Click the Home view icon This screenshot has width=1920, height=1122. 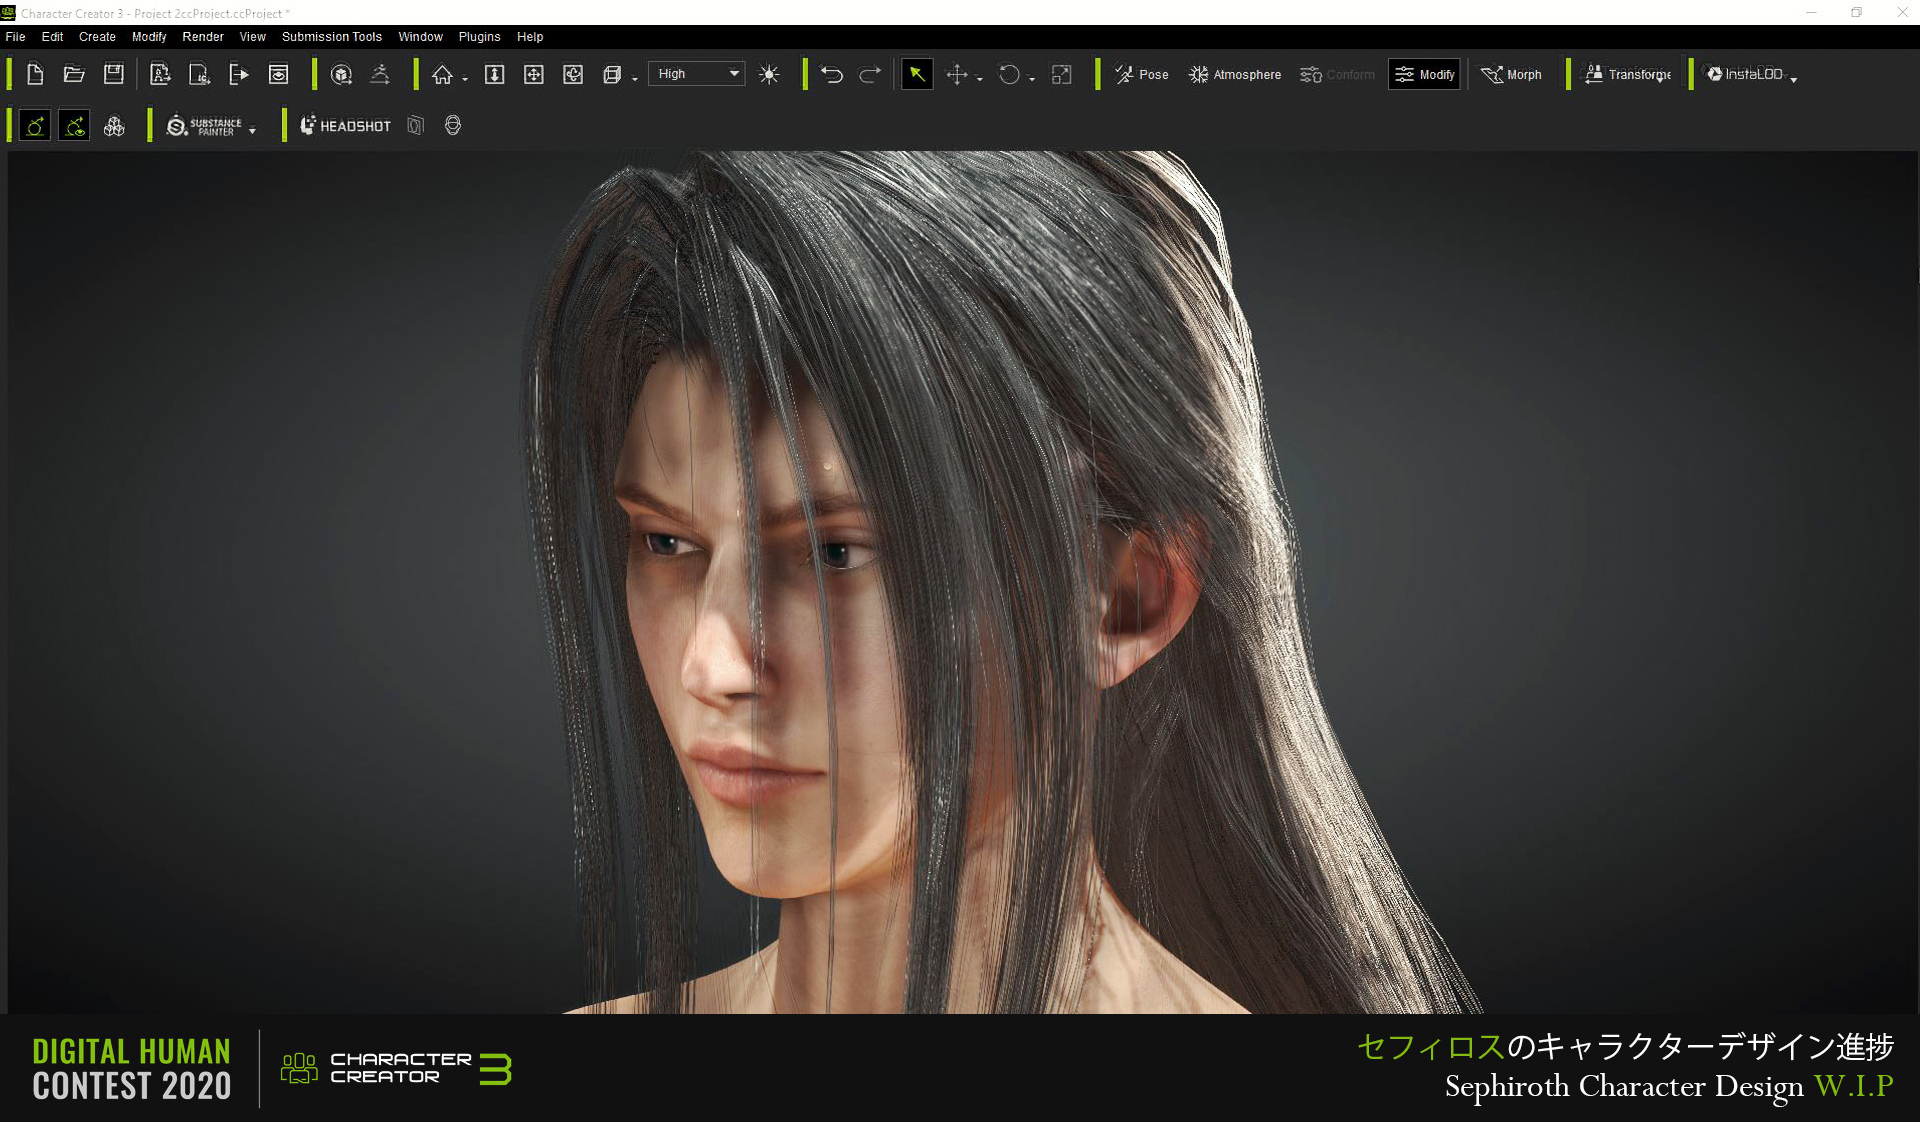pyautogui.click(x=442, y=74)
